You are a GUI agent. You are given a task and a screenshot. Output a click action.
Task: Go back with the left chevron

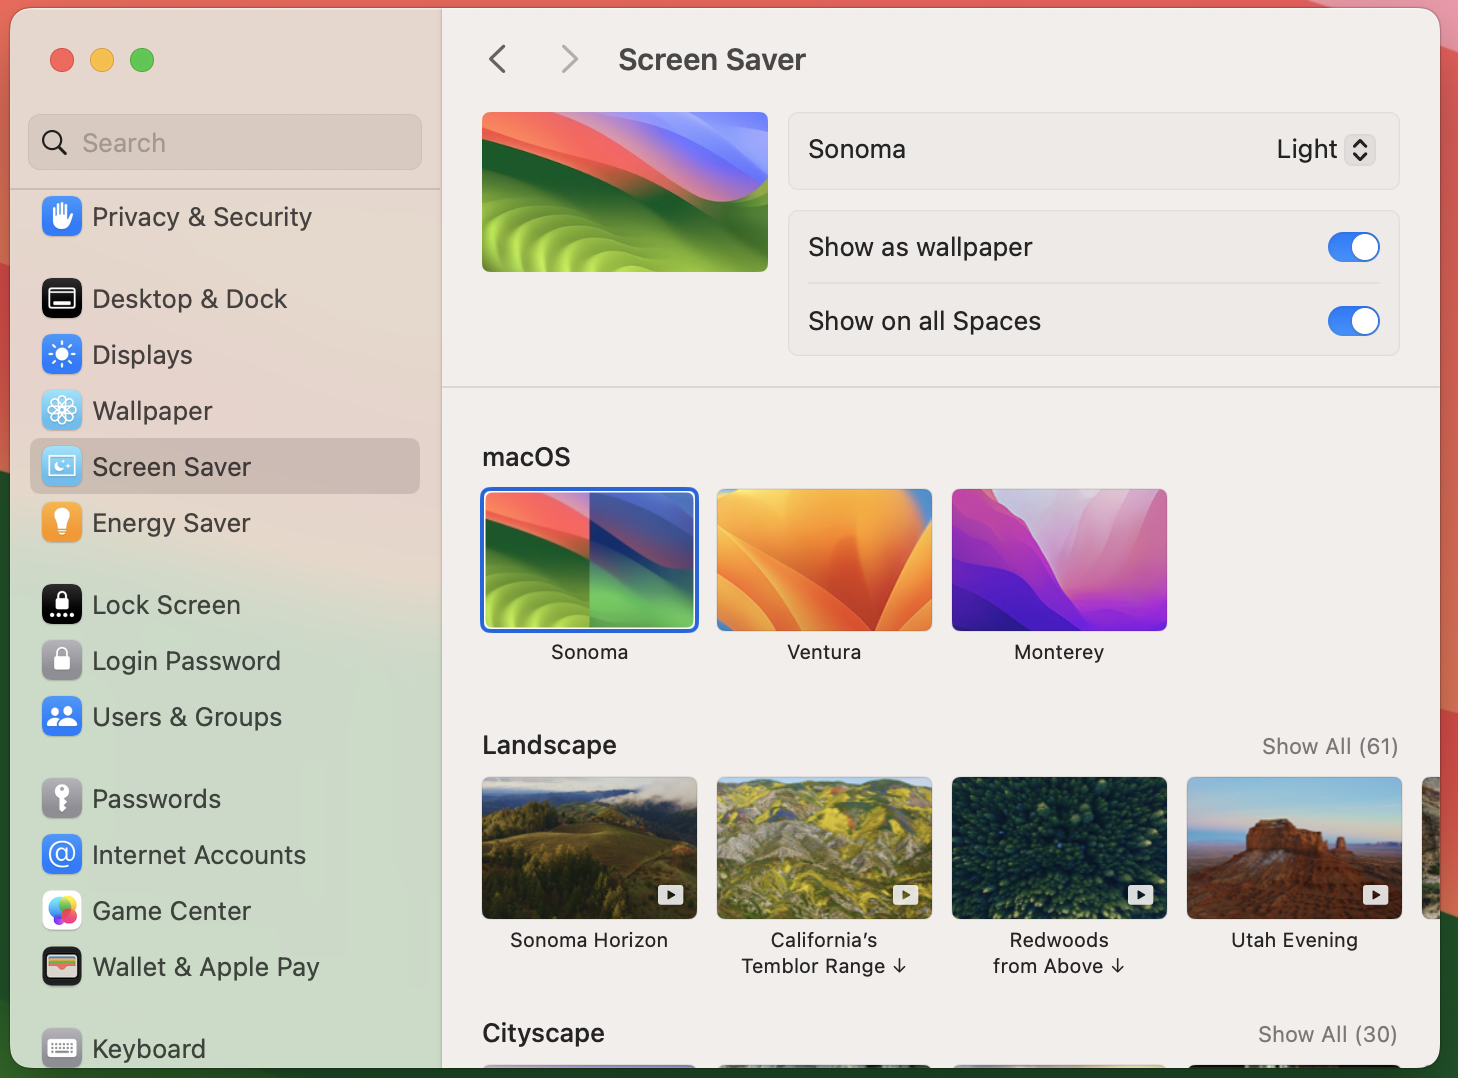[x=497, y=59]
